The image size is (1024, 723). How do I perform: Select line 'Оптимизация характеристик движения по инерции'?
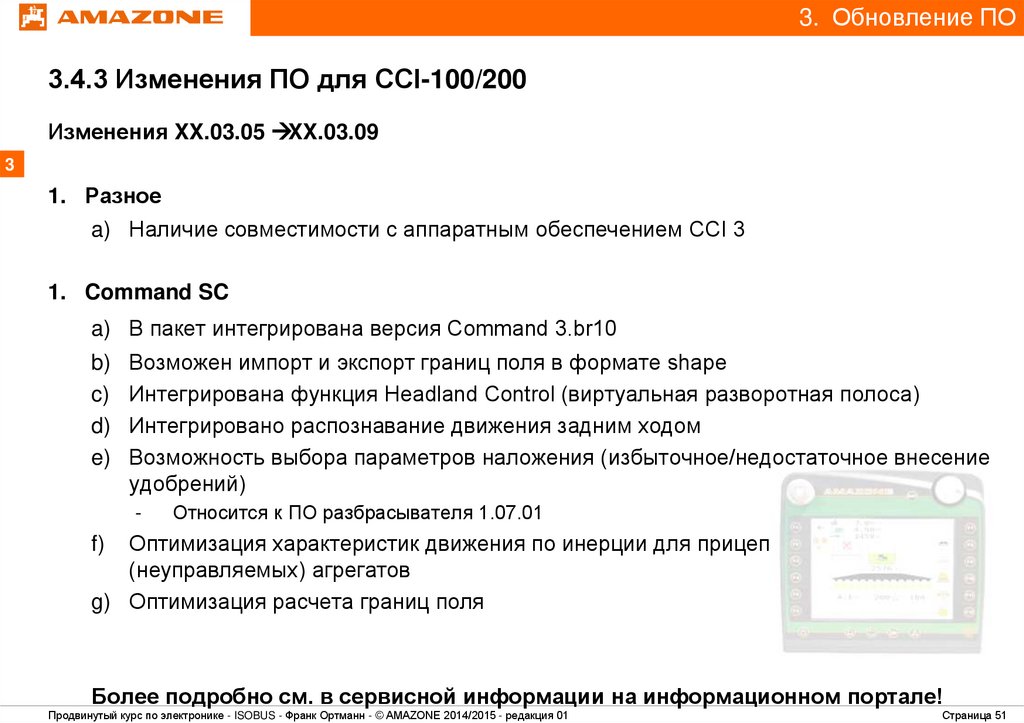pyautogui.click(x=449, y=556)
